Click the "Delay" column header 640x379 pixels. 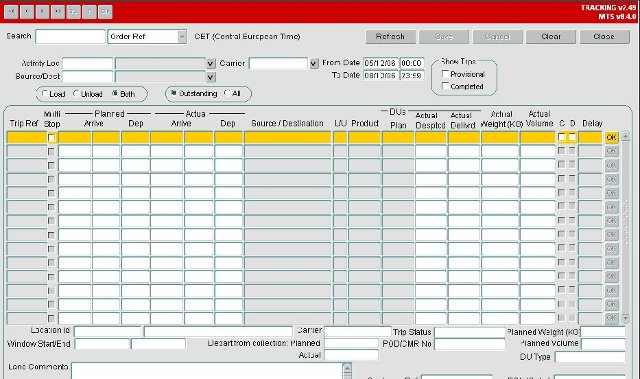coord(592,123)
